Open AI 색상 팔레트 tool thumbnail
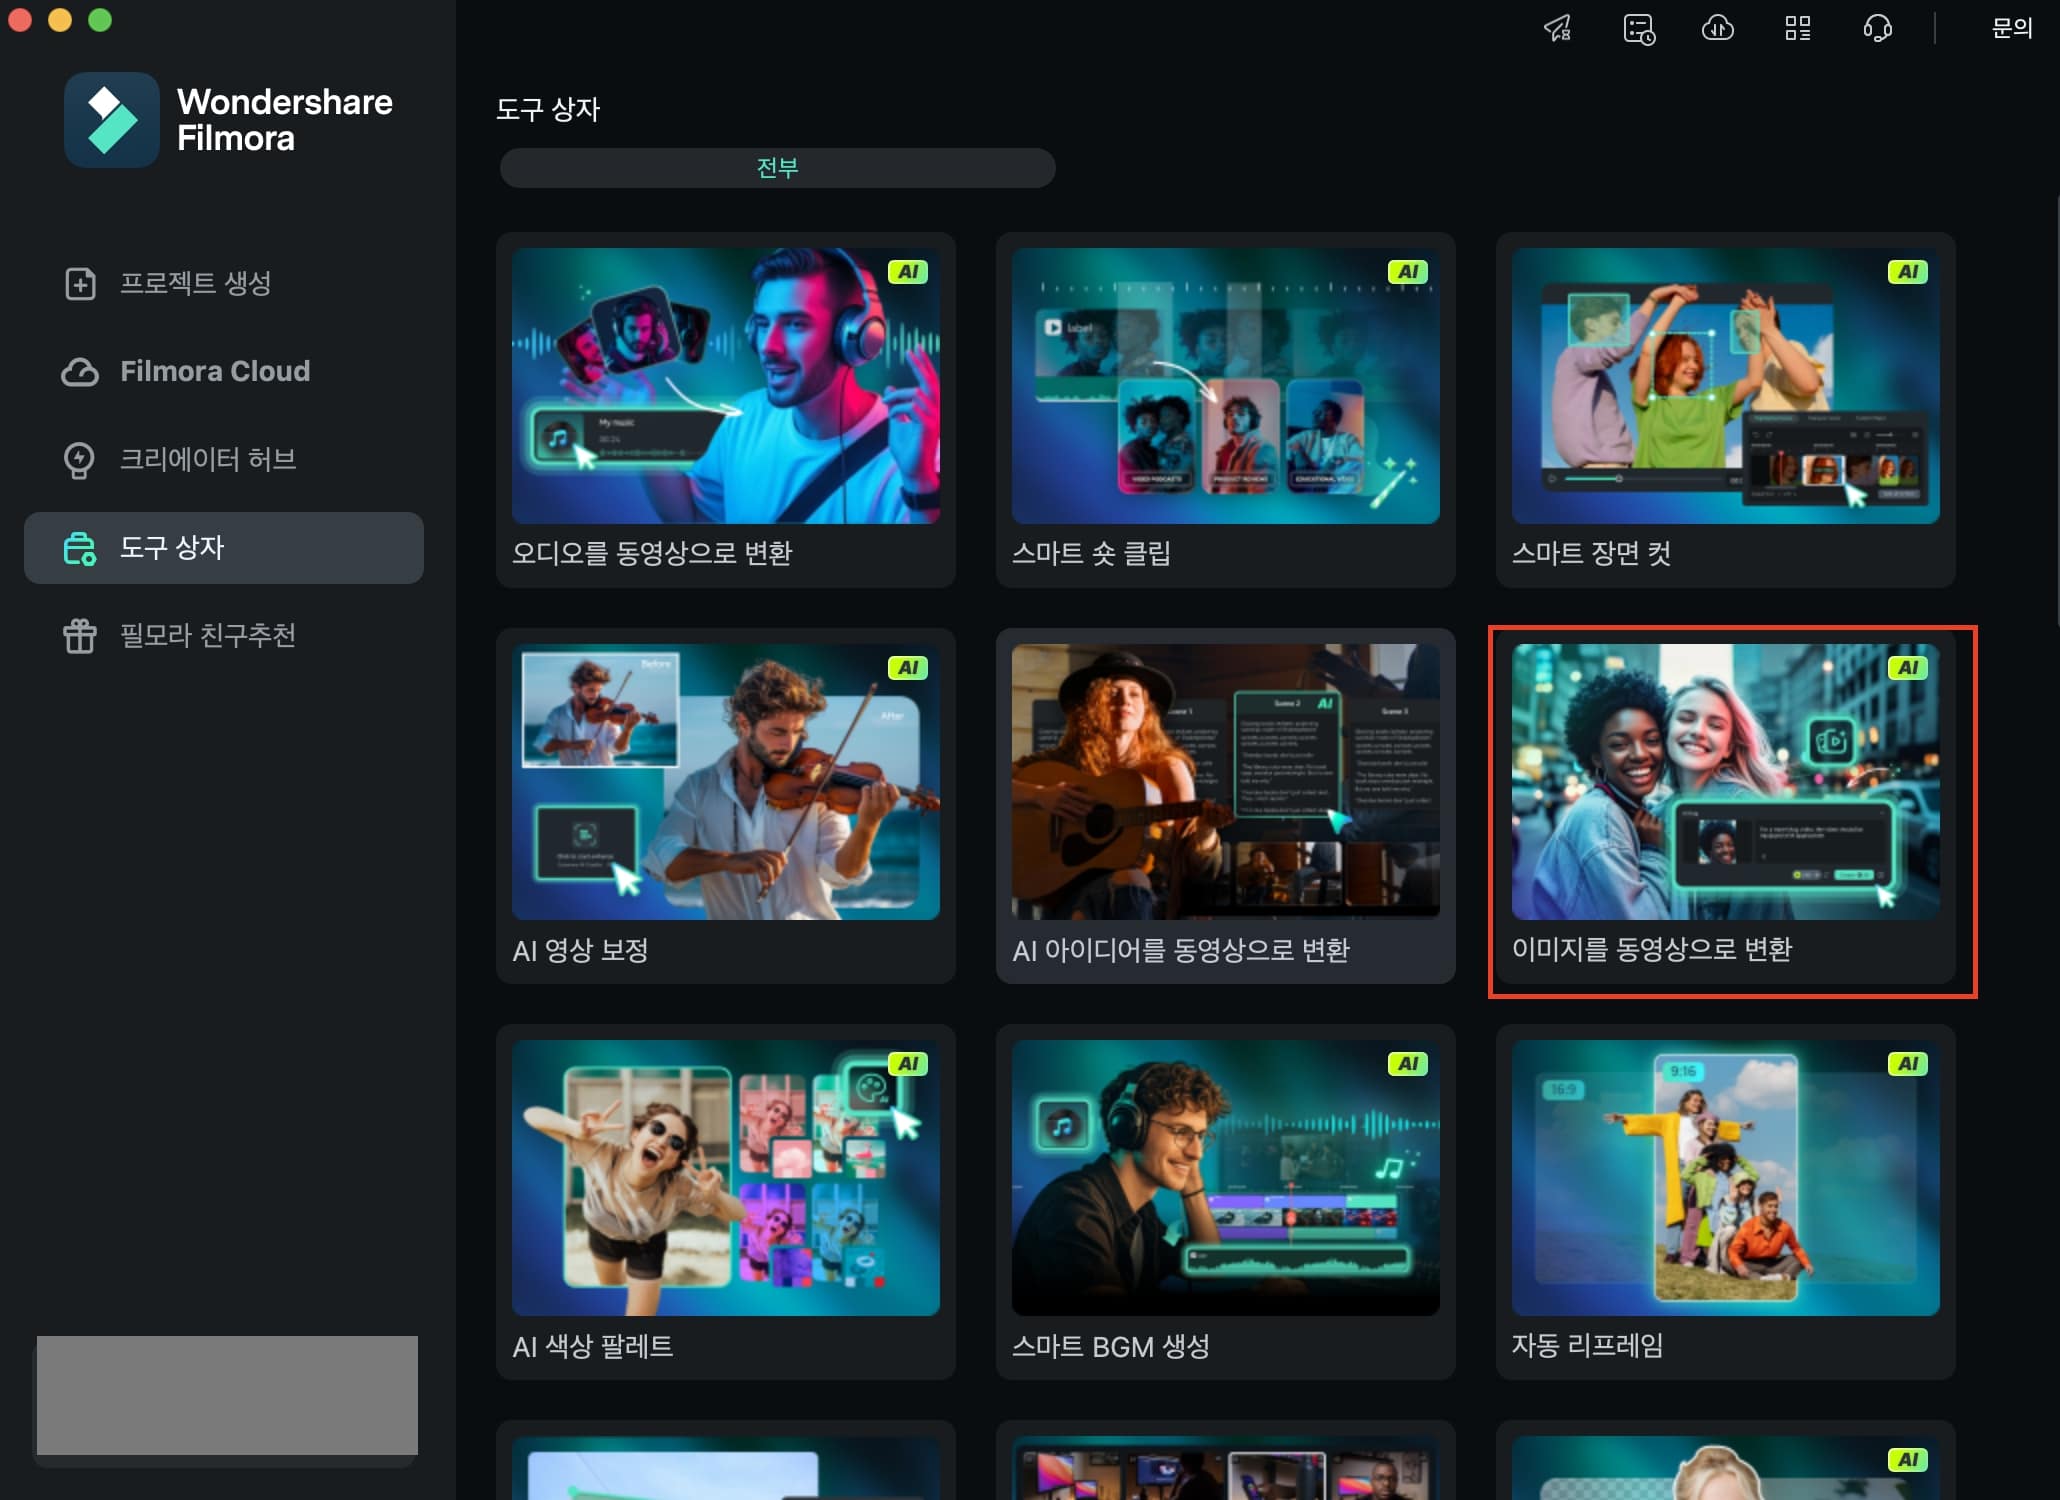 [x=726, y=1178]
